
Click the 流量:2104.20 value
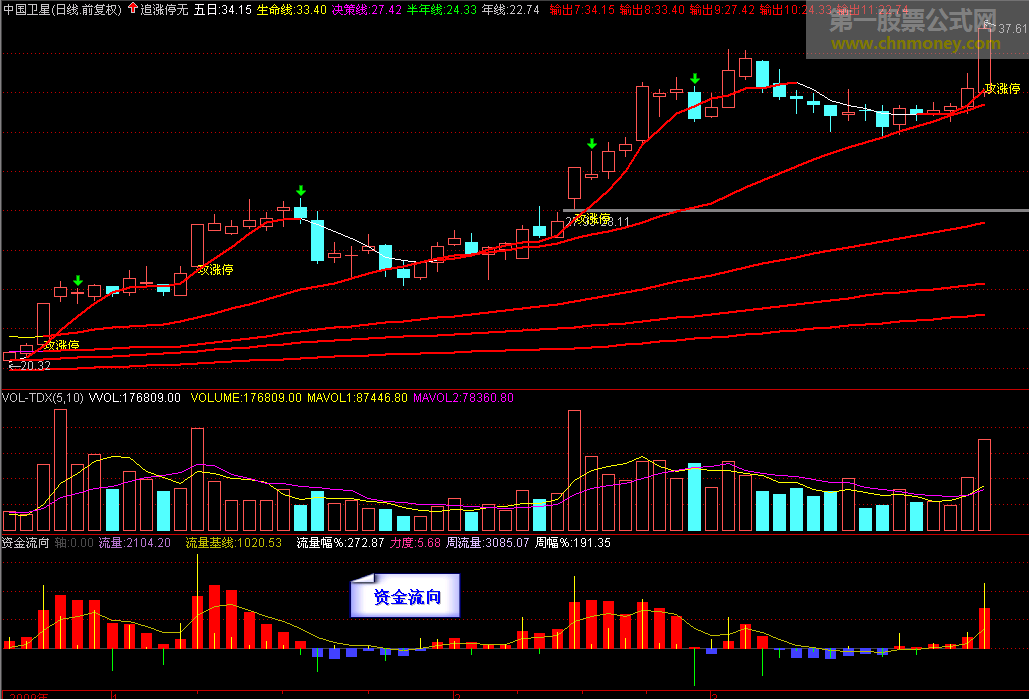coord(135,543)
